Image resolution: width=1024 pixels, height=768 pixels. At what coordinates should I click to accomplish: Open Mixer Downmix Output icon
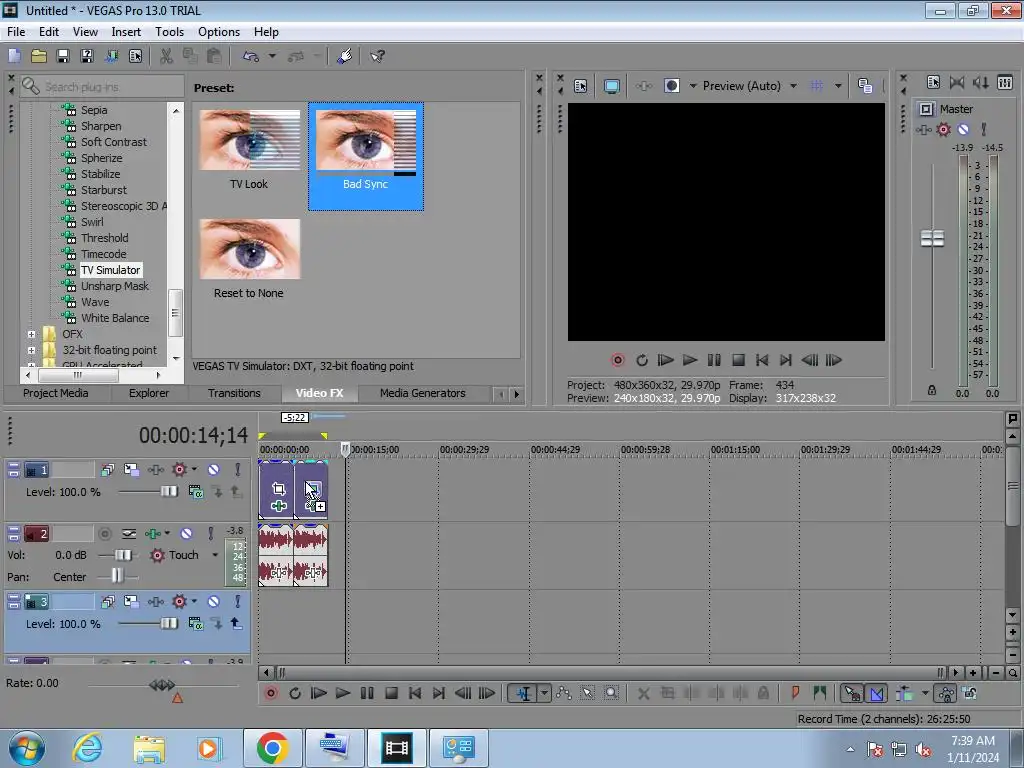pos(957,83)
